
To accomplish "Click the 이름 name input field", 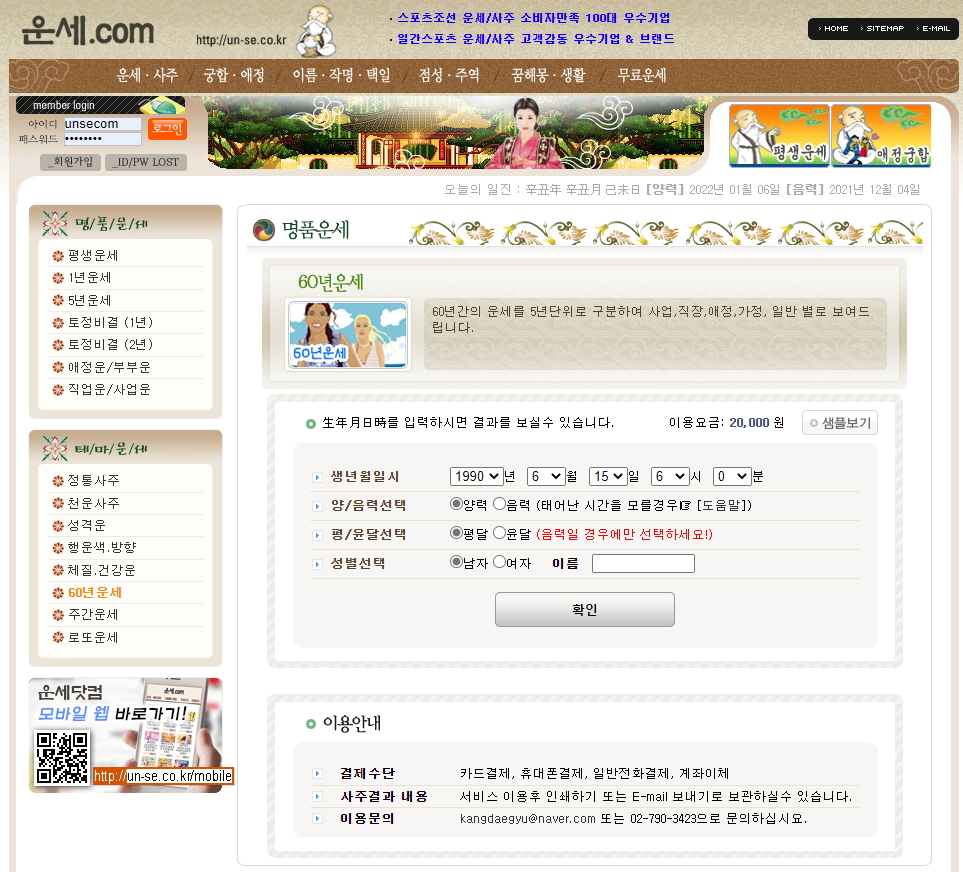I will pyautogui.click(x=643, y=563).
